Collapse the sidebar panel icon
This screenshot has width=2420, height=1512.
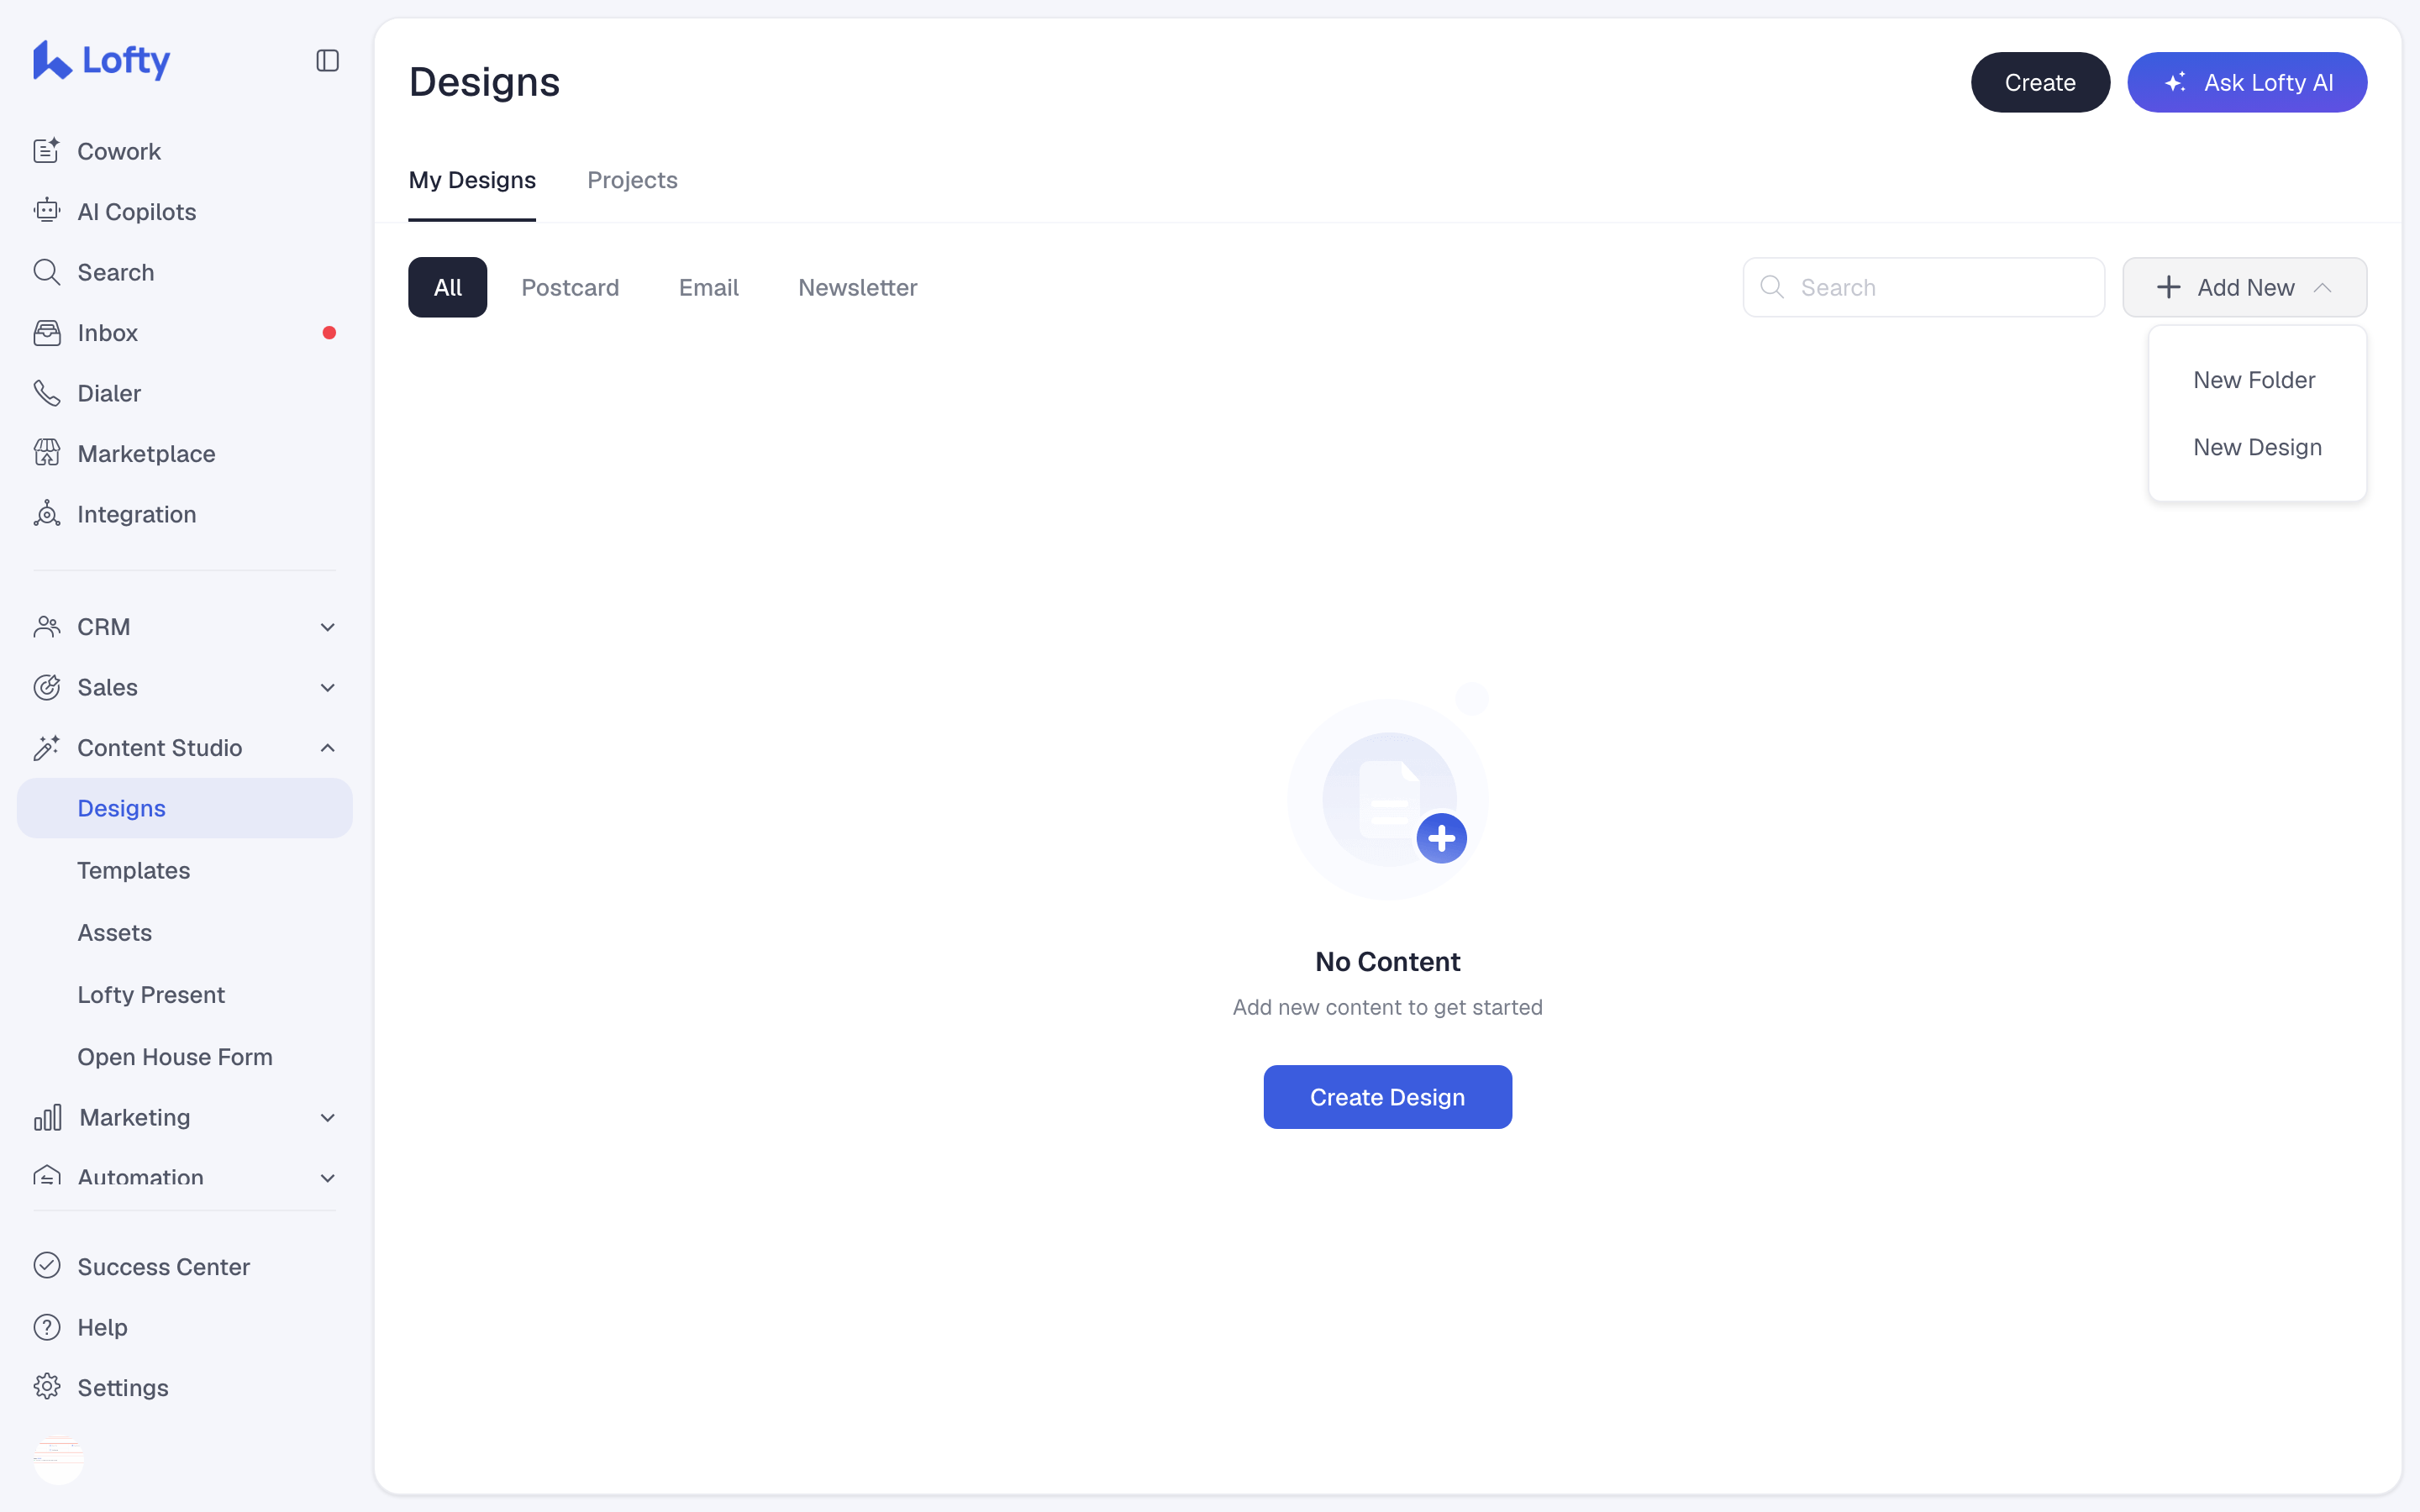(x=327, y=61)
